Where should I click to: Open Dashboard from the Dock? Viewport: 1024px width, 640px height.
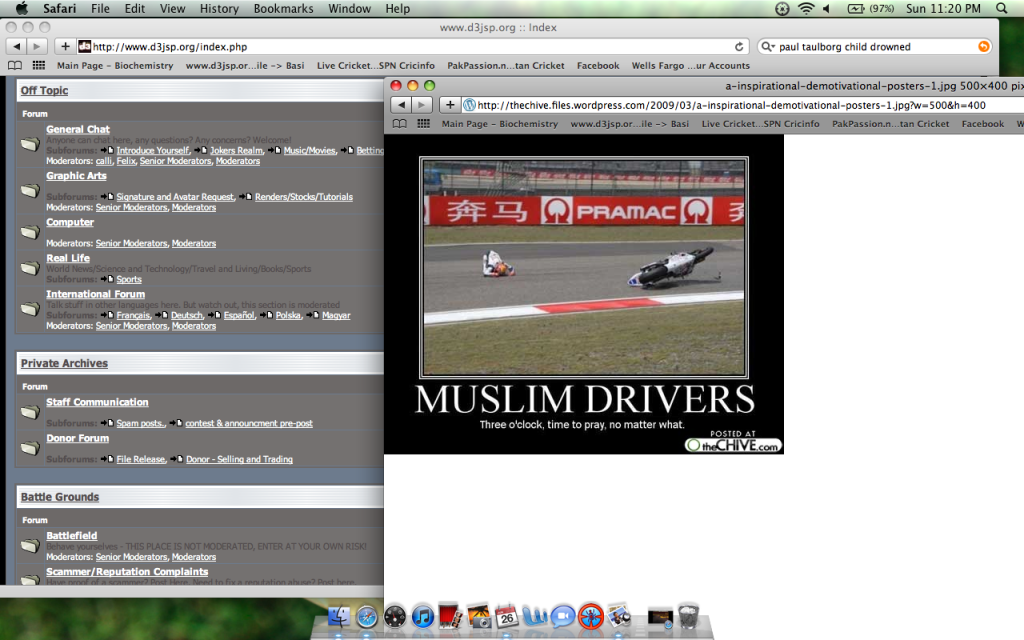[x=394, y=616]
